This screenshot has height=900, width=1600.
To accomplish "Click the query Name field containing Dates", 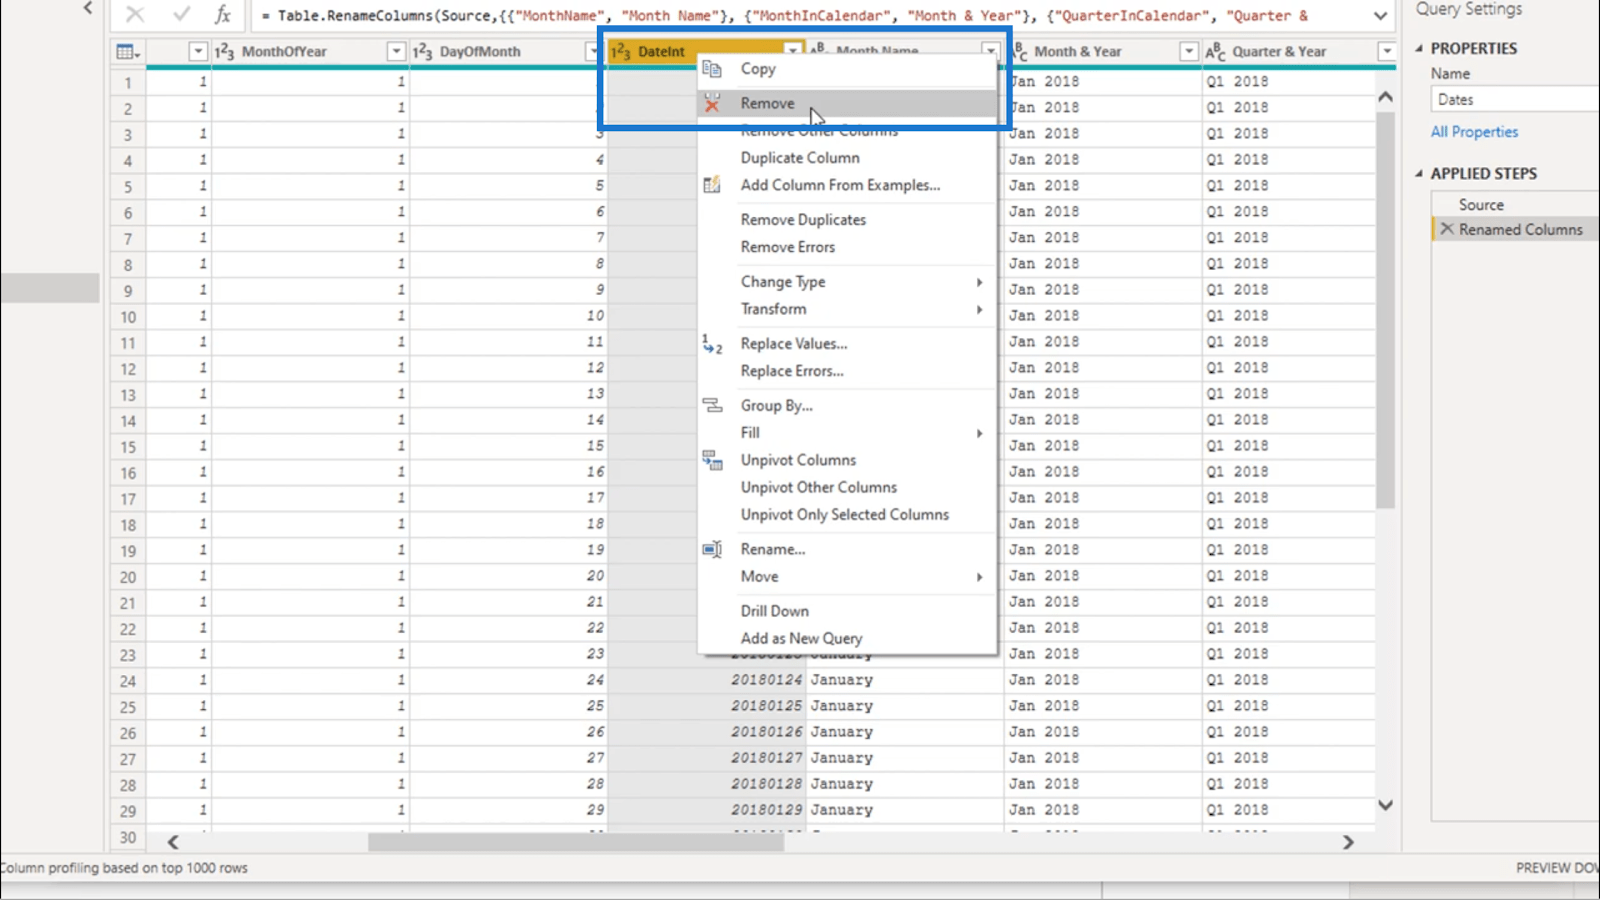I will pos(1515,99).
